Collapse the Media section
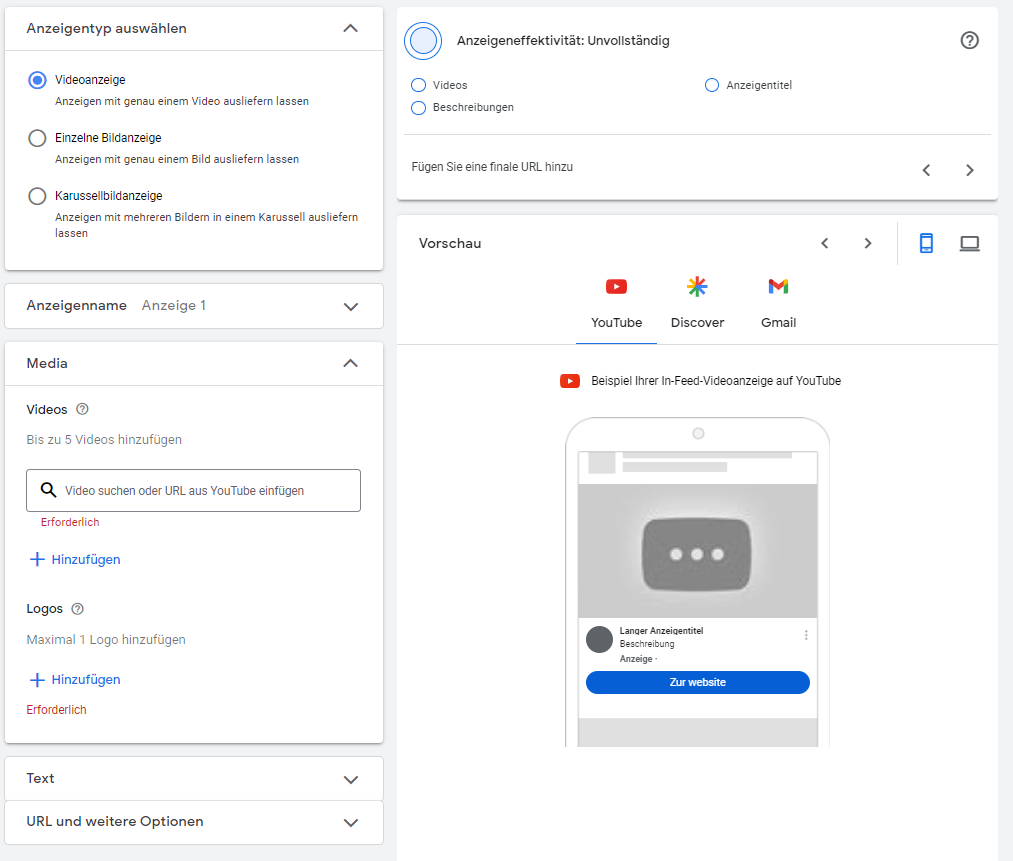1013x861 pixels. [x=350, y=363]
